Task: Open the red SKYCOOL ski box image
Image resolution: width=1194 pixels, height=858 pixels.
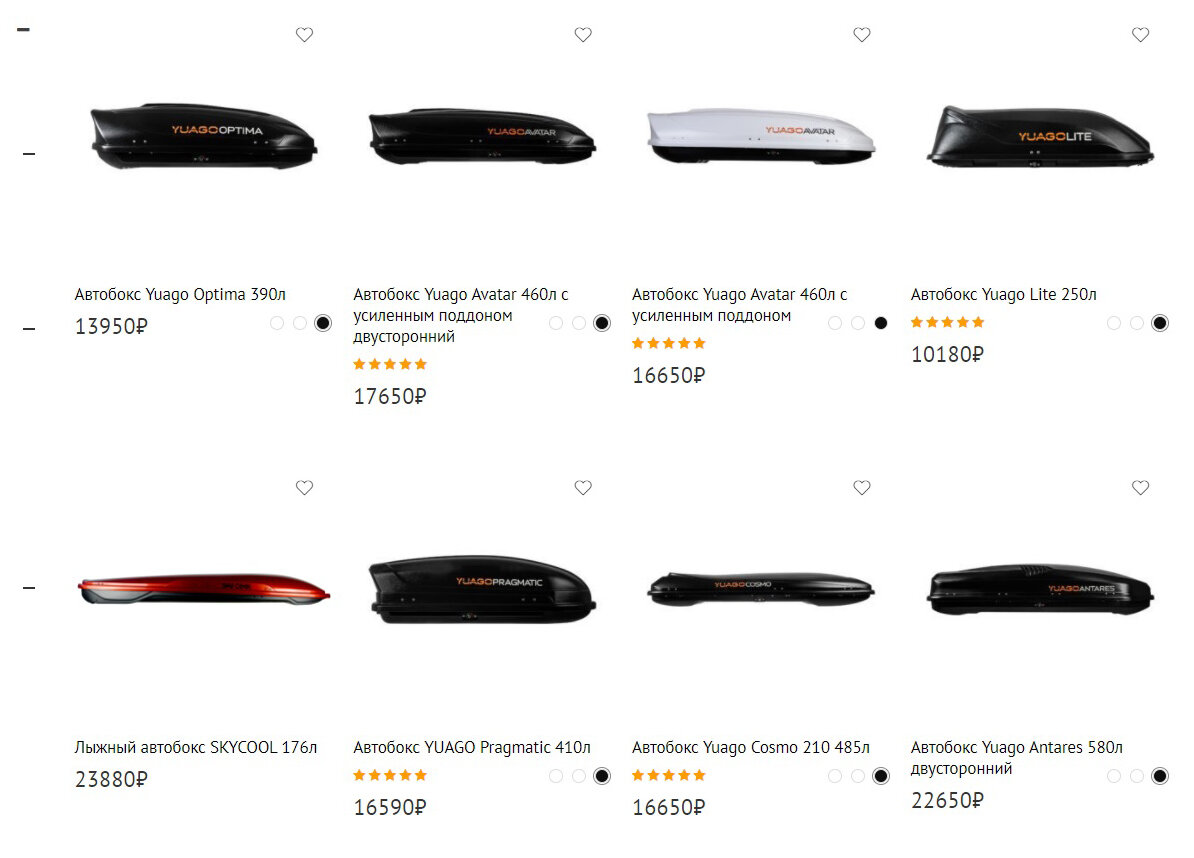Action: point(204,590)
